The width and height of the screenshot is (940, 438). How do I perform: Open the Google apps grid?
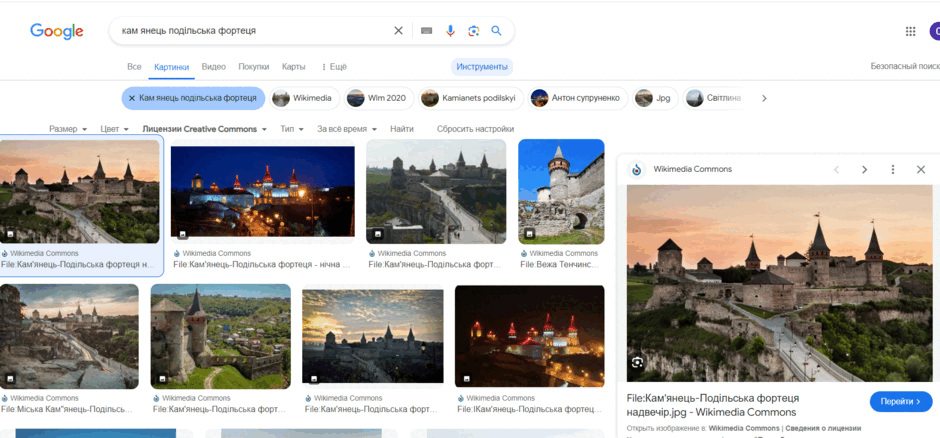[x=910, y=31]
